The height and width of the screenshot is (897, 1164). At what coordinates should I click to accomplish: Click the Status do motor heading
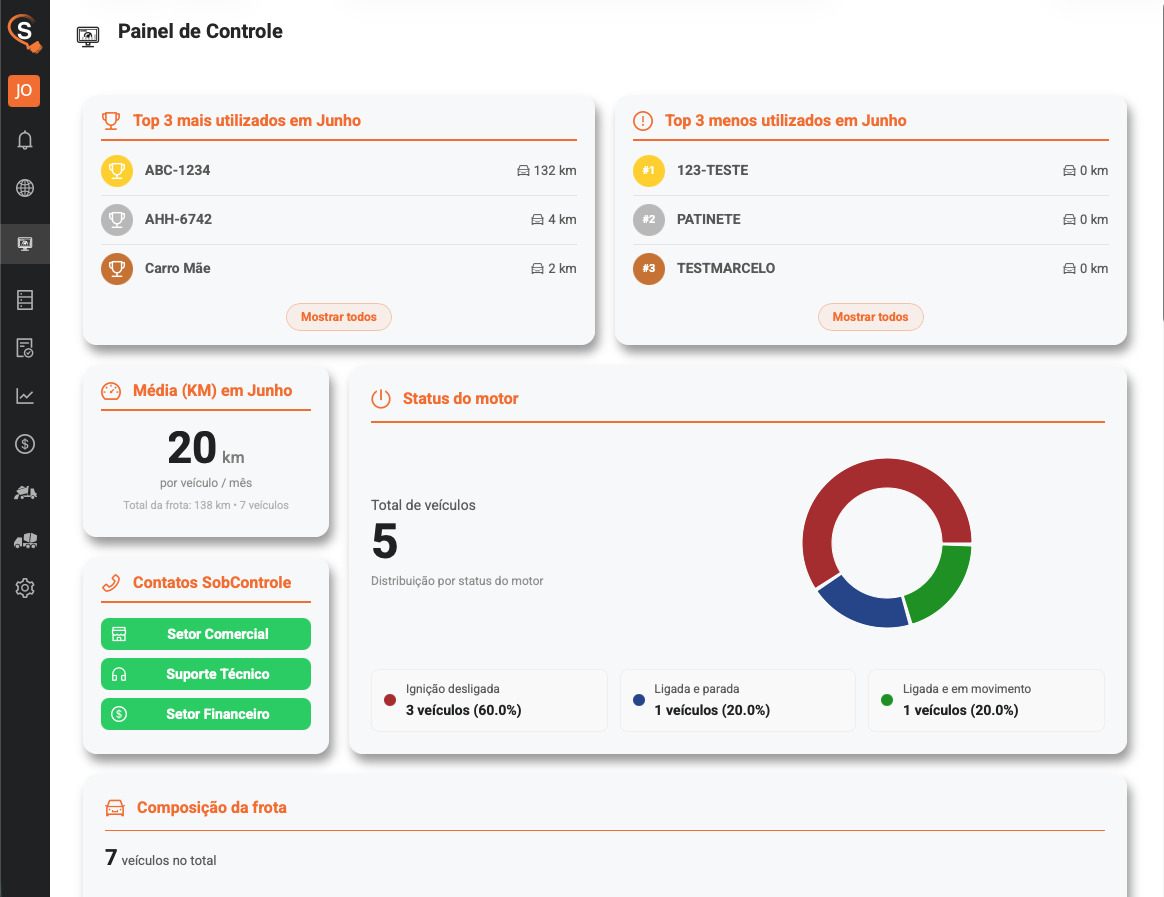(x=460, y=399)
